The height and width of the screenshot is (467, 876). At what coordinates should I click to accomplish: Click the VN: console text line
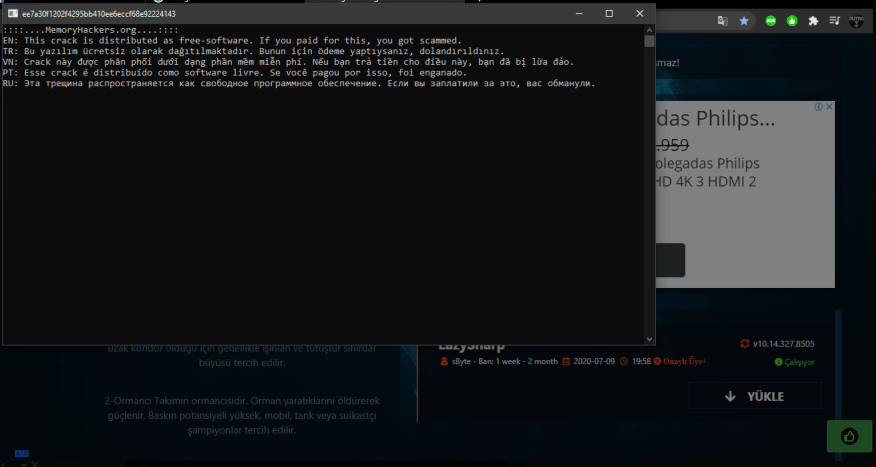coord(288,62)
